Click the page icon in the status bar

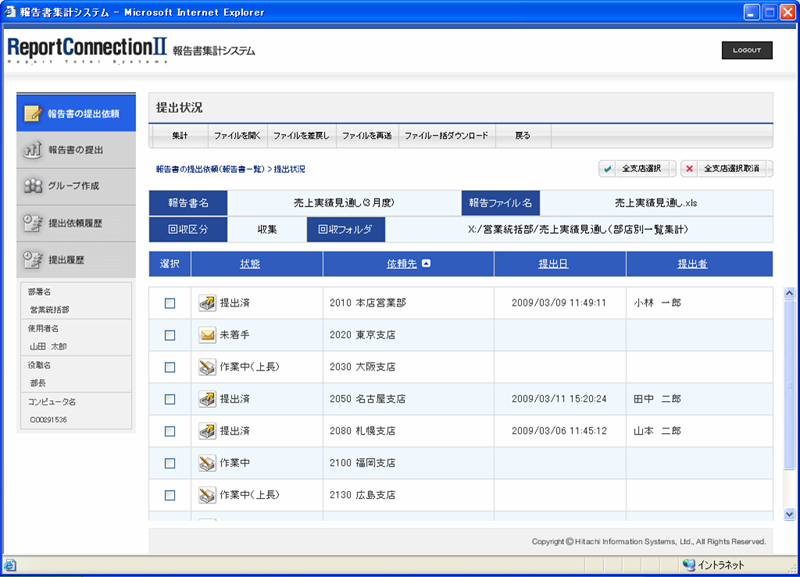(10, 565)
